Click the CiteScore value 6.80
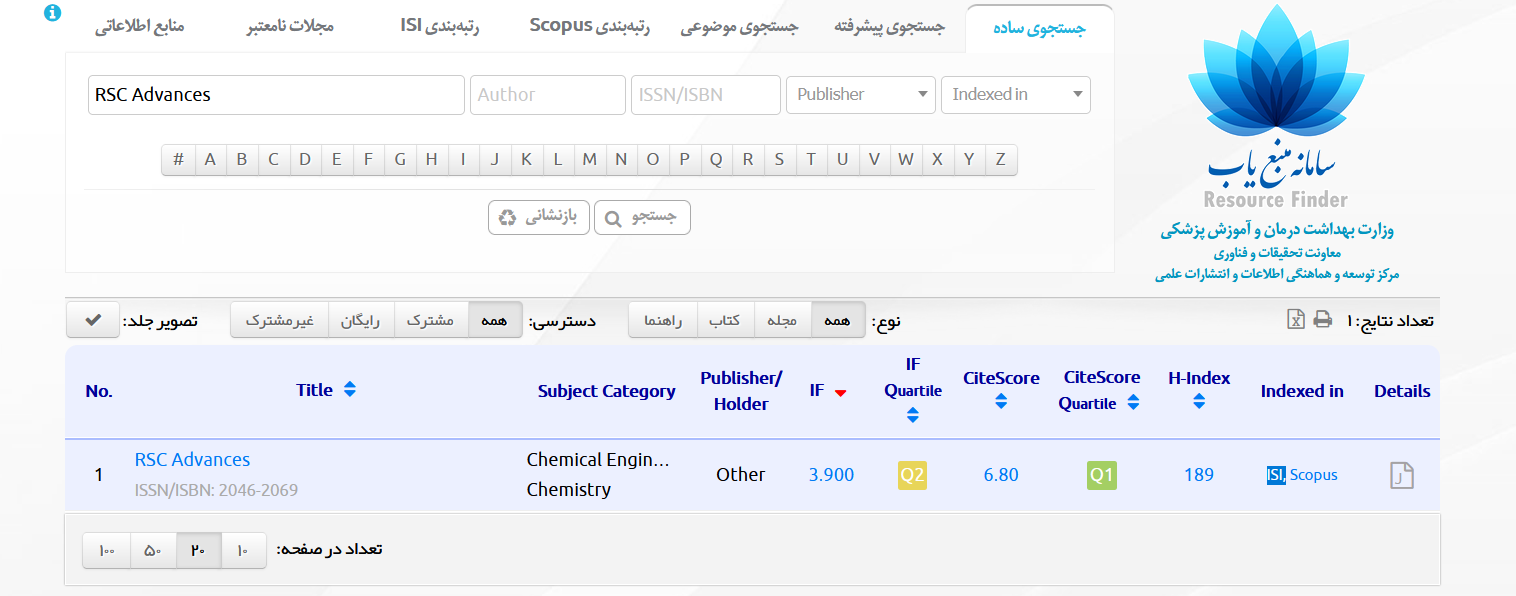 pos(1001,475)
